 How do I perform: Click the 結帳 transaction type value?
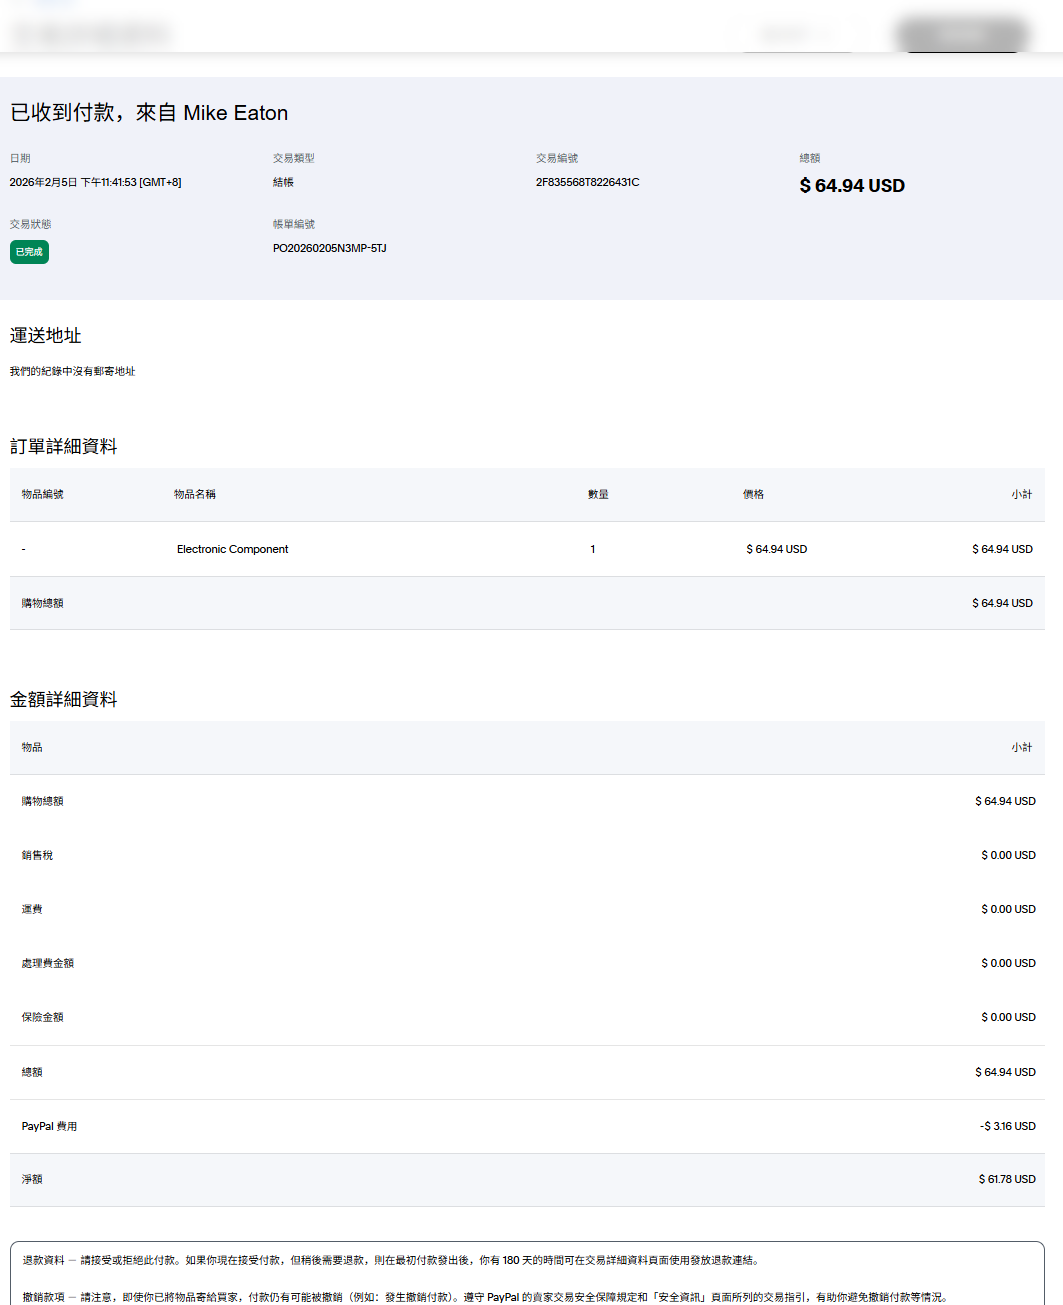point(283,182)
